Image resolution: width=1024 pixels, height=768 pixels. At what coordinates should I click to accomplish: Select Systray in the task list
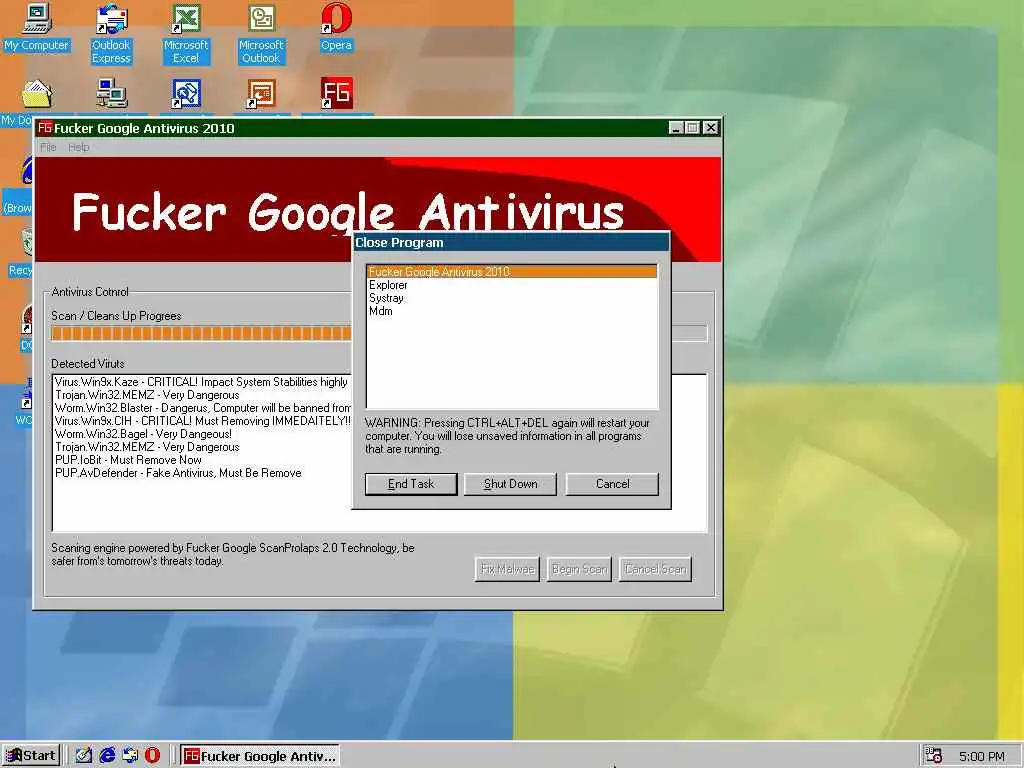click(512, 298)
